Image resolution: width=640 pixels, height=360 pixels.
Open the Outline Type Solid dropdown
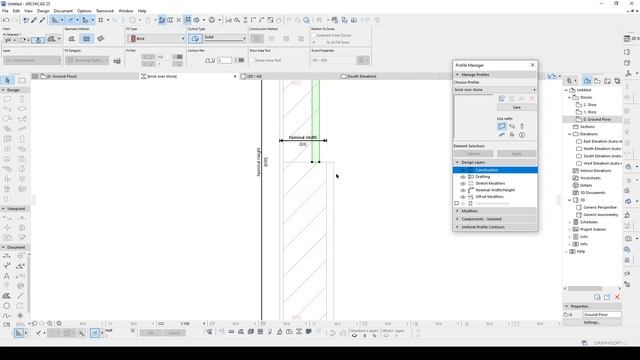225,38
